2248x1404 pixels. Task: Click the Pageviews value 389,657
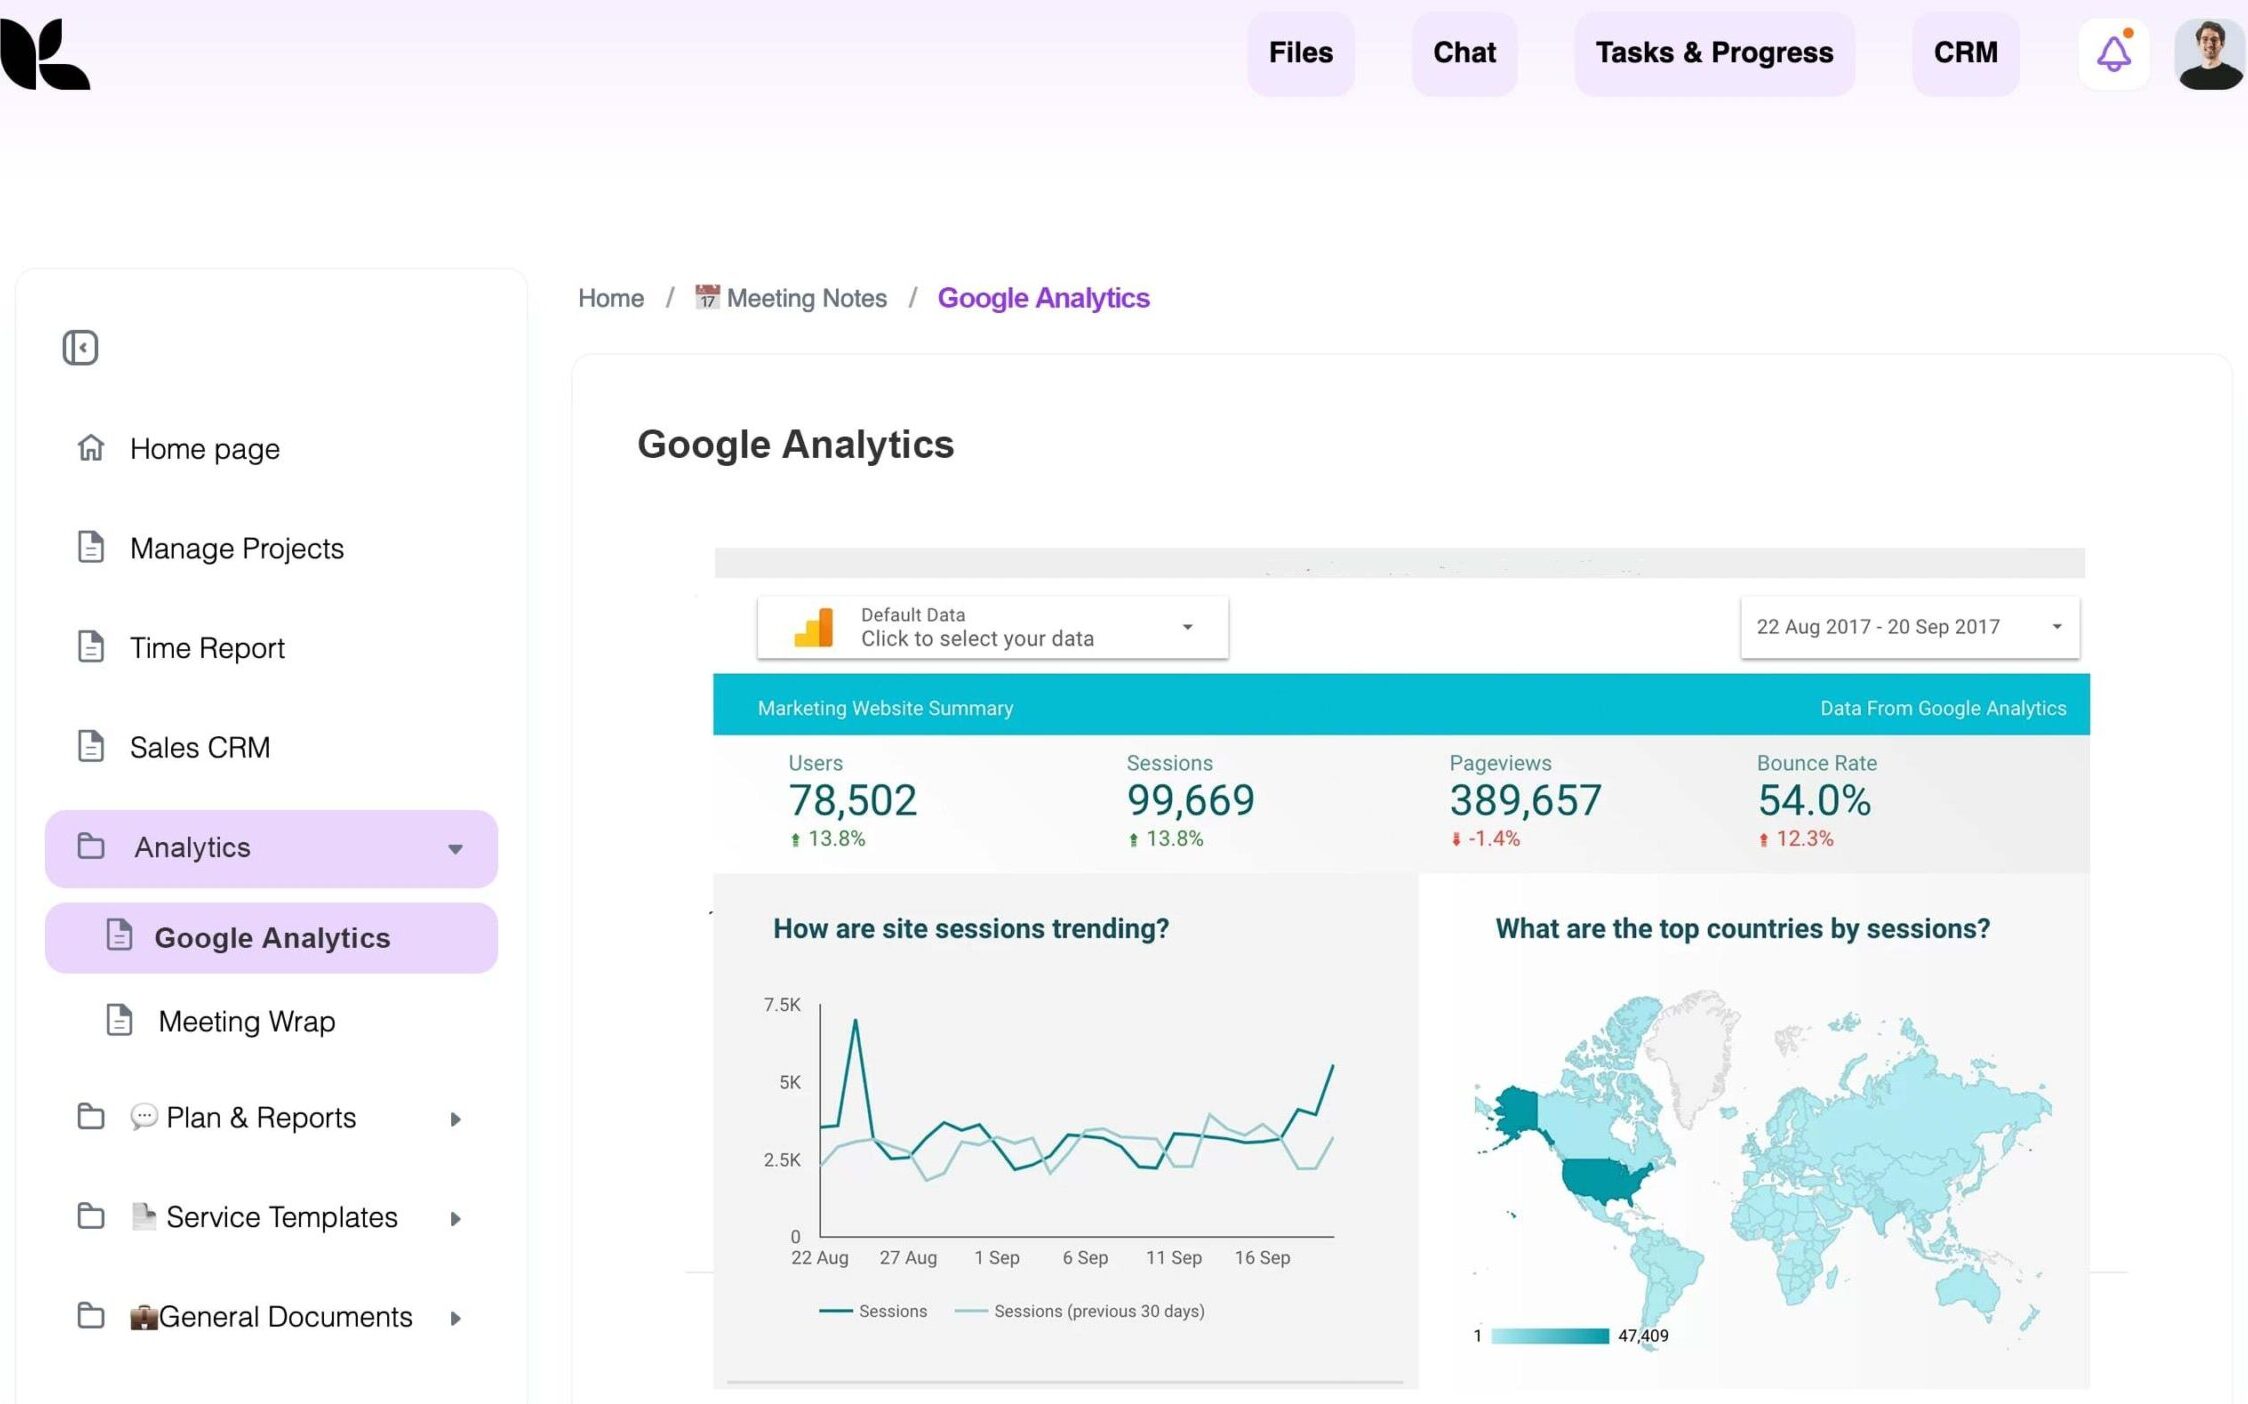(x=1525, y=800)
